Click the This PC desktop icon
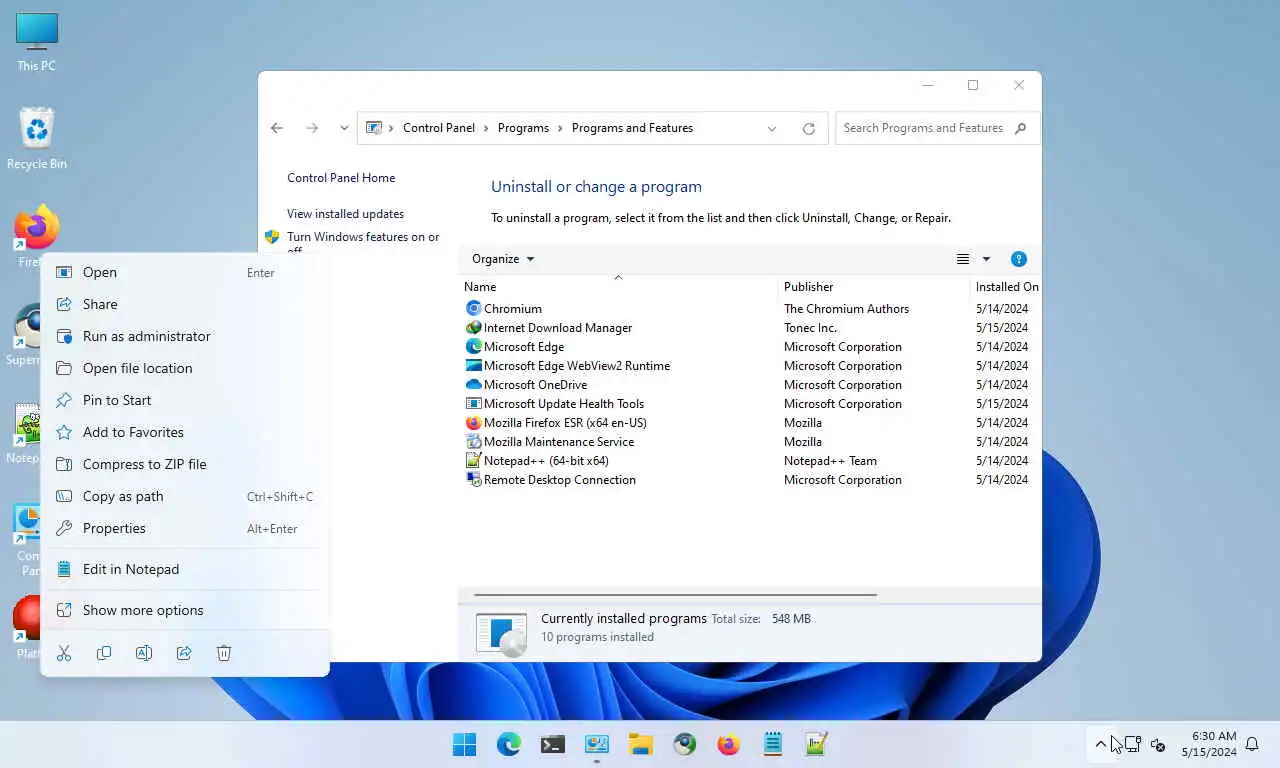This screenshot has height=768, width=1280. pos(37,42)
